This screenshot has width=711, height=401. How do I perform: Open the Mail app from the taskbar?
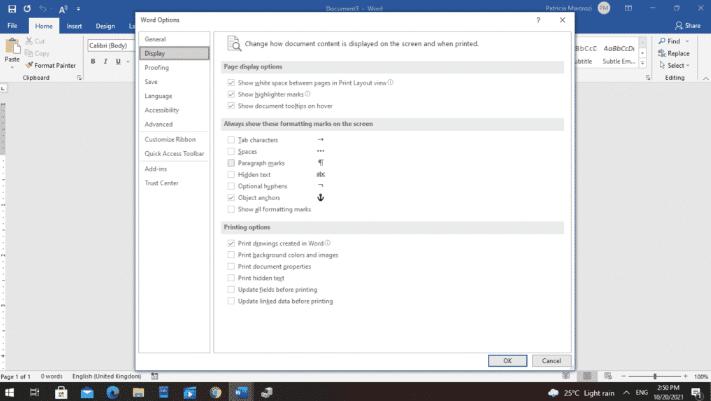(87, 392)
